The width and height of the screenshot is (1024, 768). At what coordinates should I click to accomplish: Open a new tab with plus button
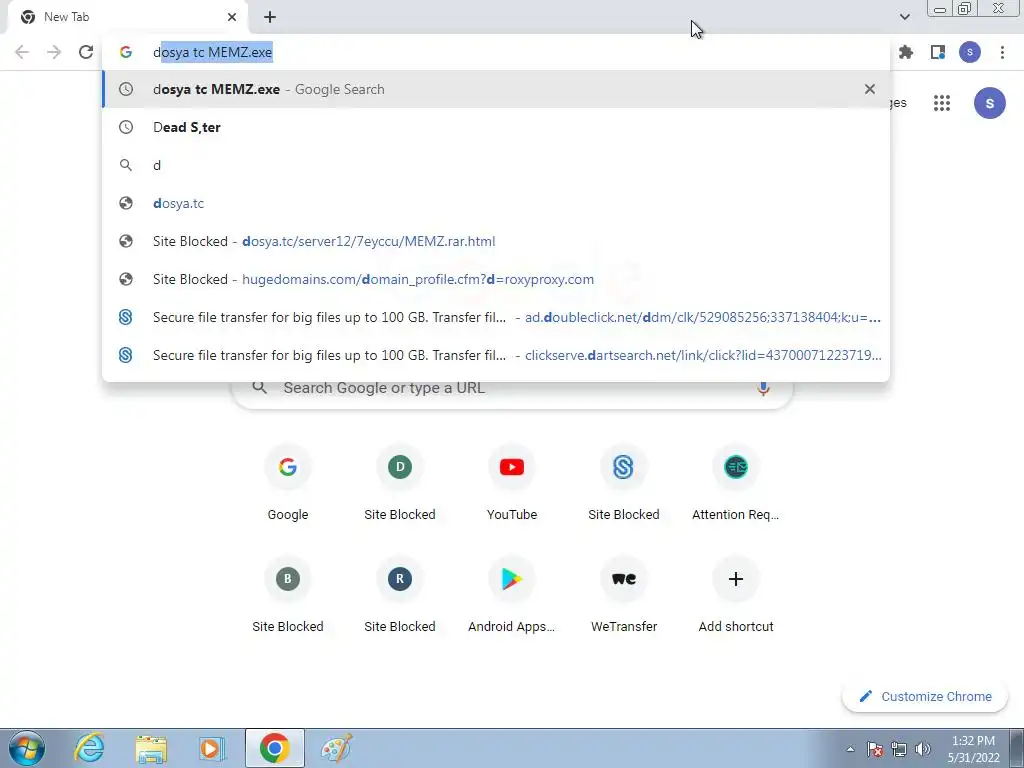(270, 17)
